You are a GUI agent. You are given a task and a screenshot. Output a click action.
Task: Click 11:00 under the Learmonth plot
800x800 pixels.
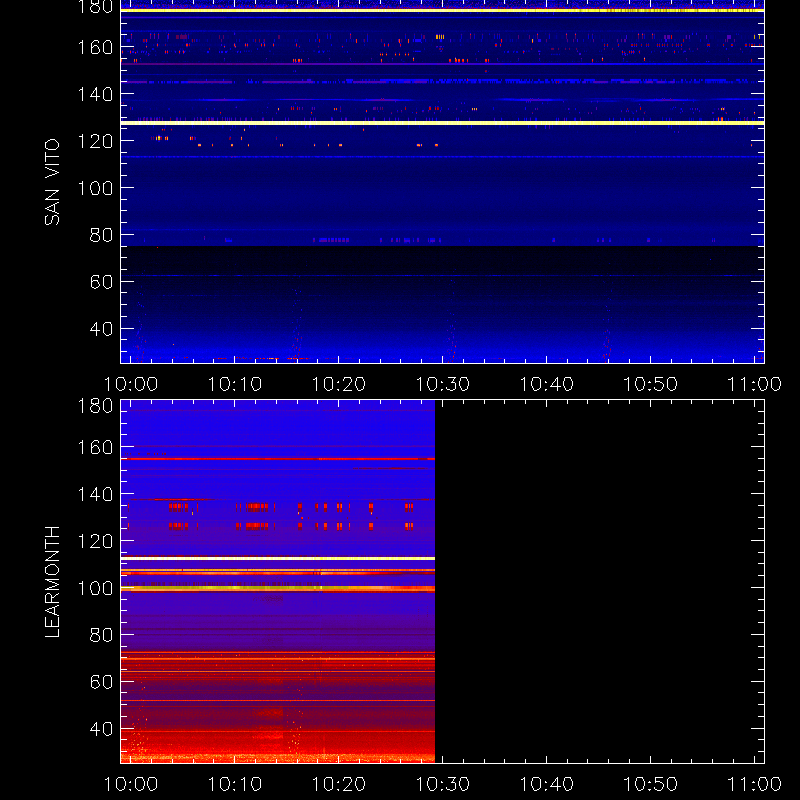(x=754, y=784)
